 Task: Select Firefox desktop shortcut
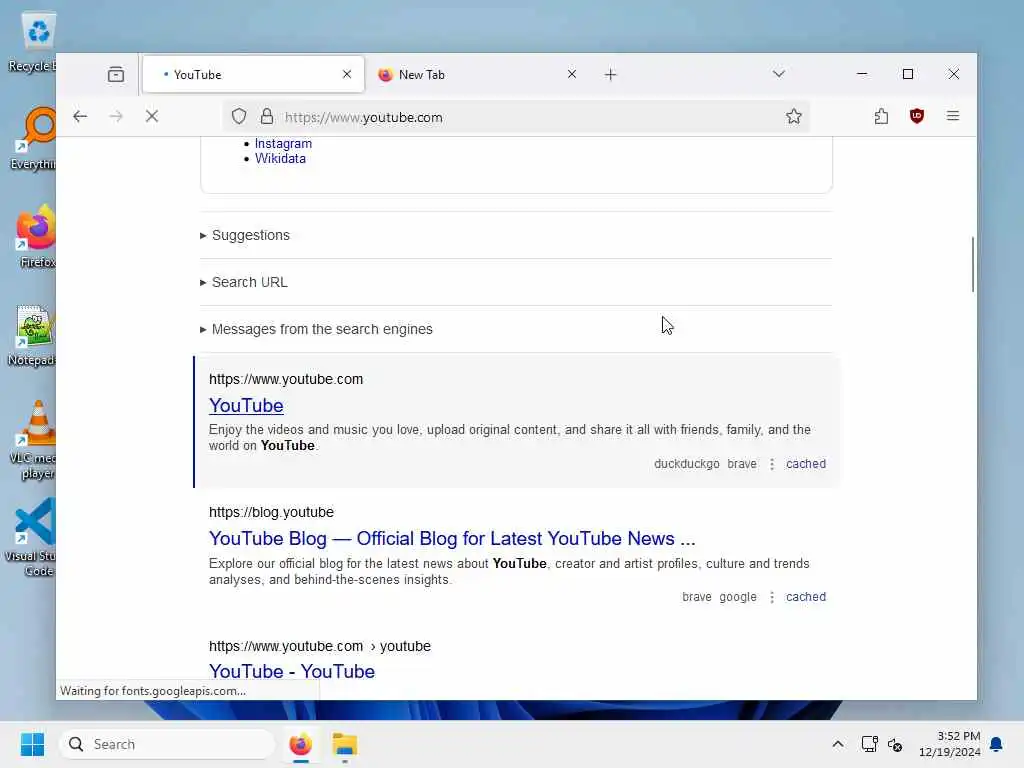36,236
